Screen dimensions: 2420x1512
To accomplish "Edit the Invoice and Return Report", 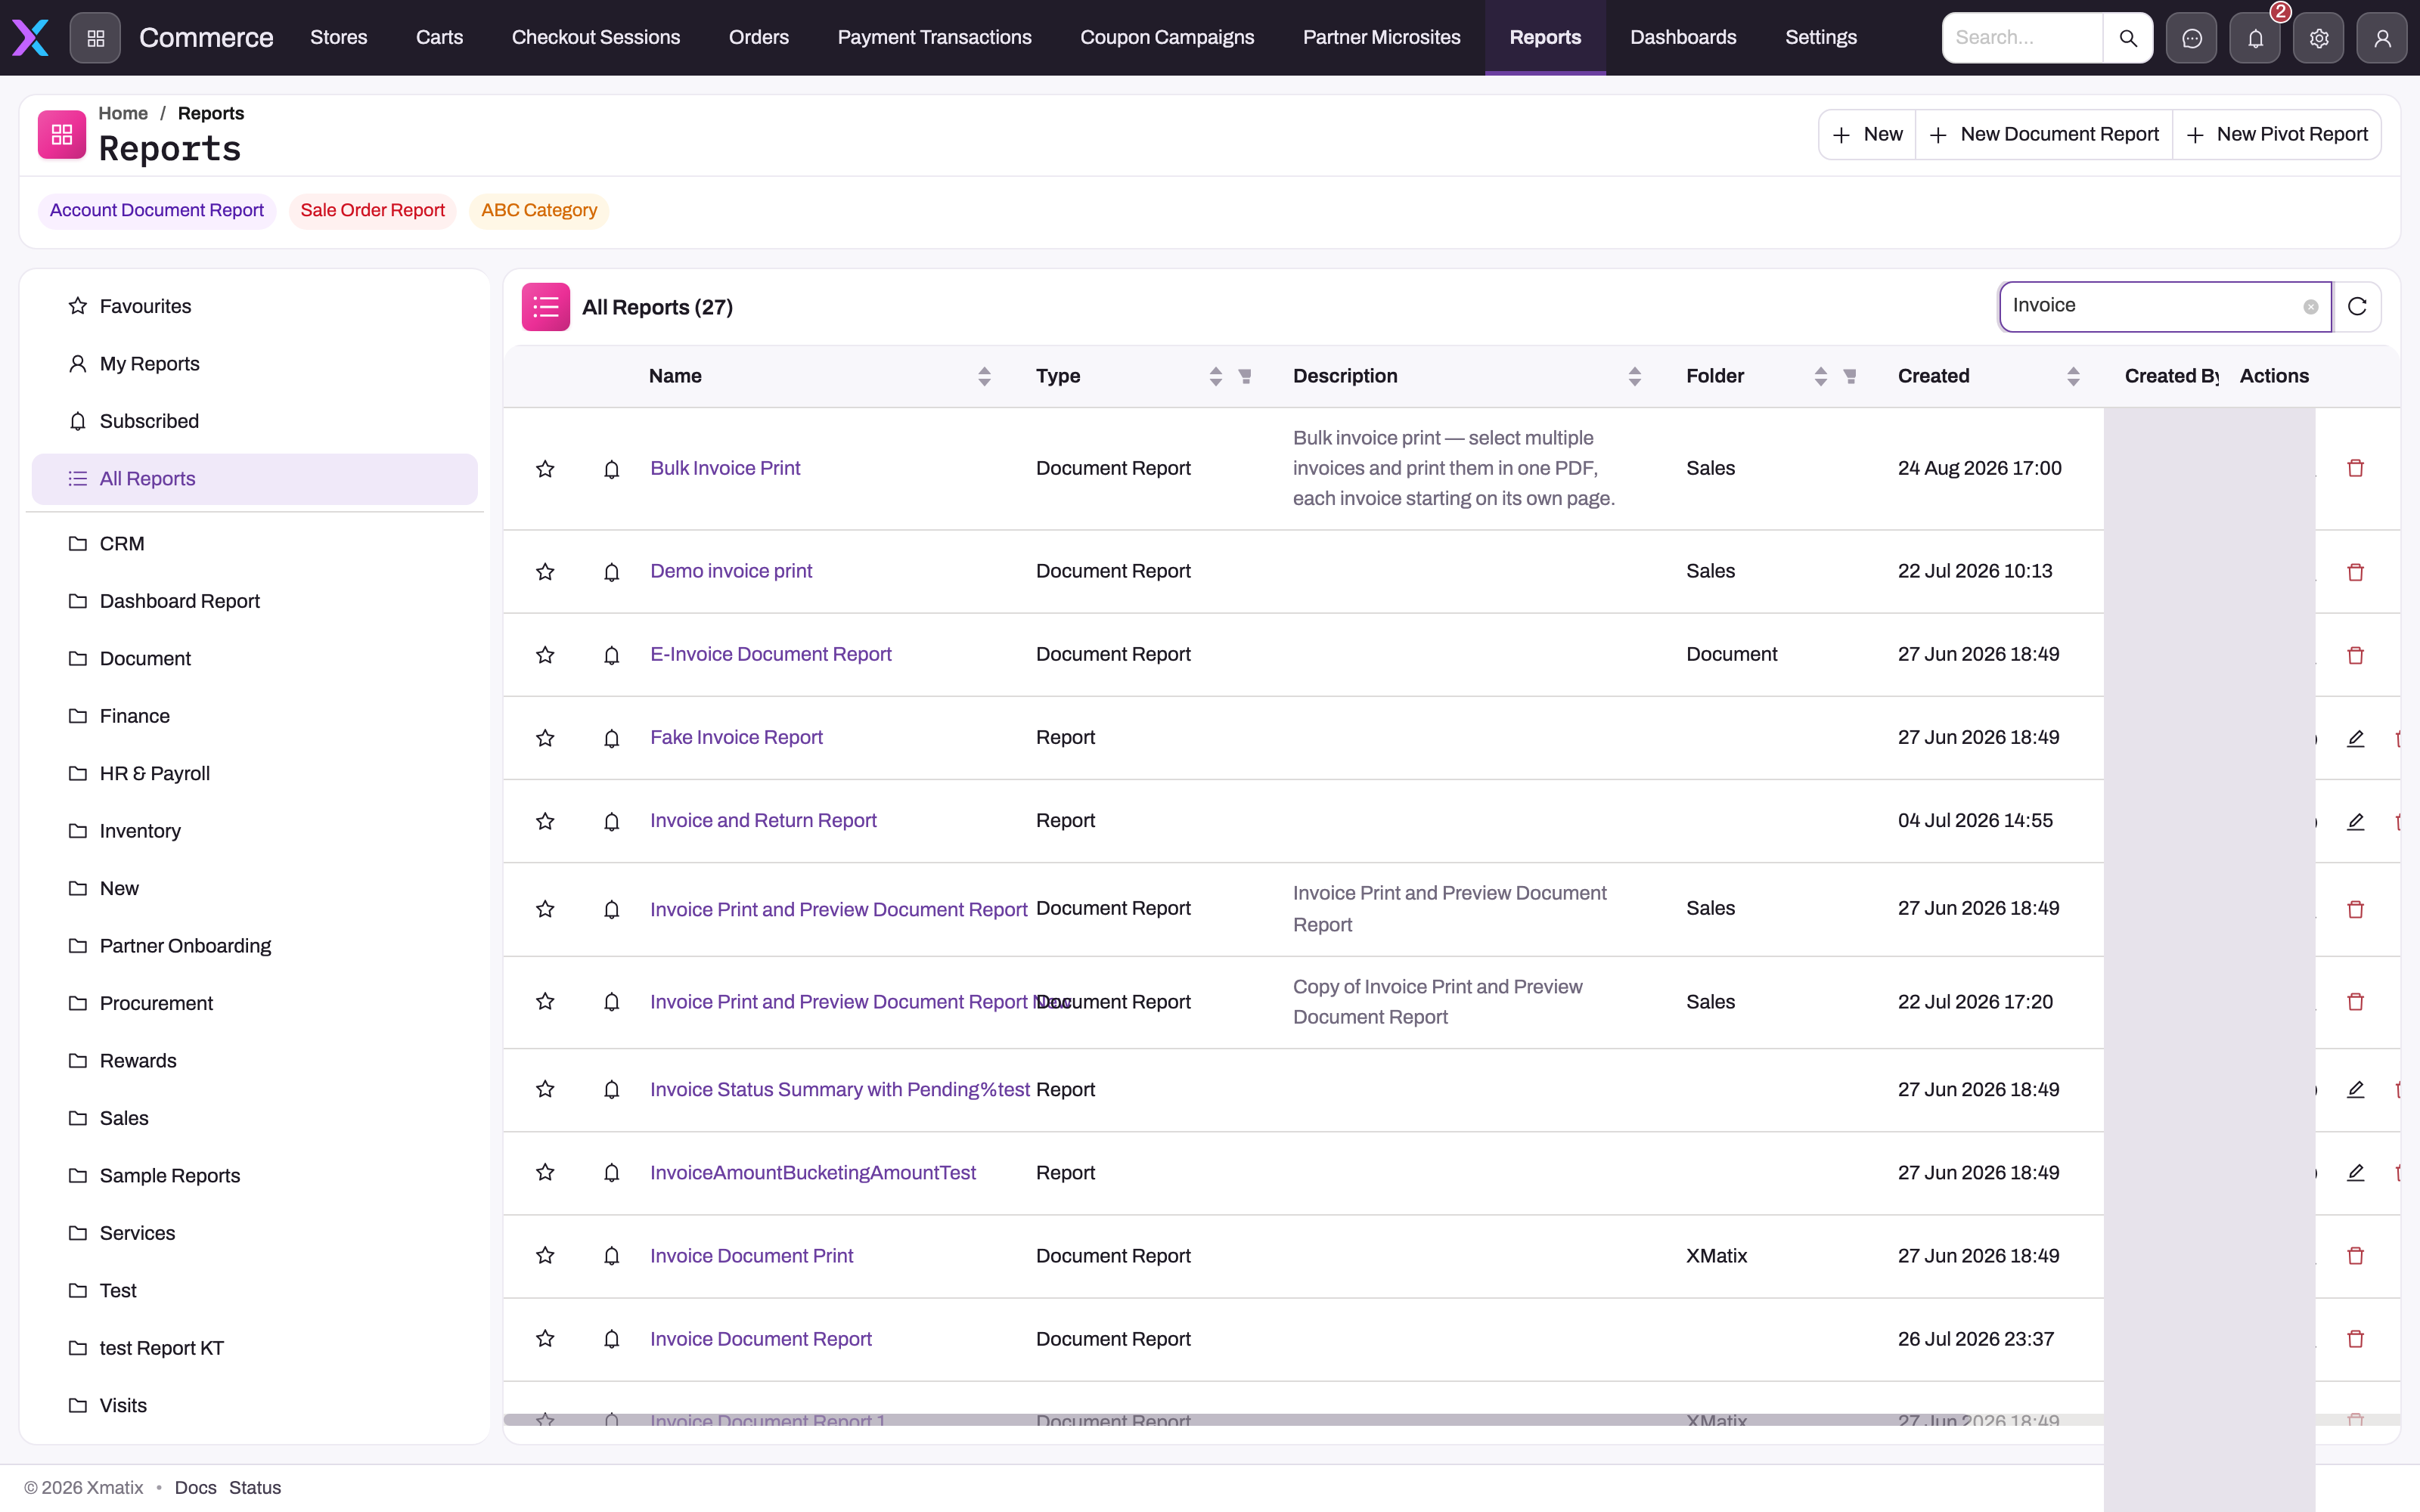I will pos(2355,821).
